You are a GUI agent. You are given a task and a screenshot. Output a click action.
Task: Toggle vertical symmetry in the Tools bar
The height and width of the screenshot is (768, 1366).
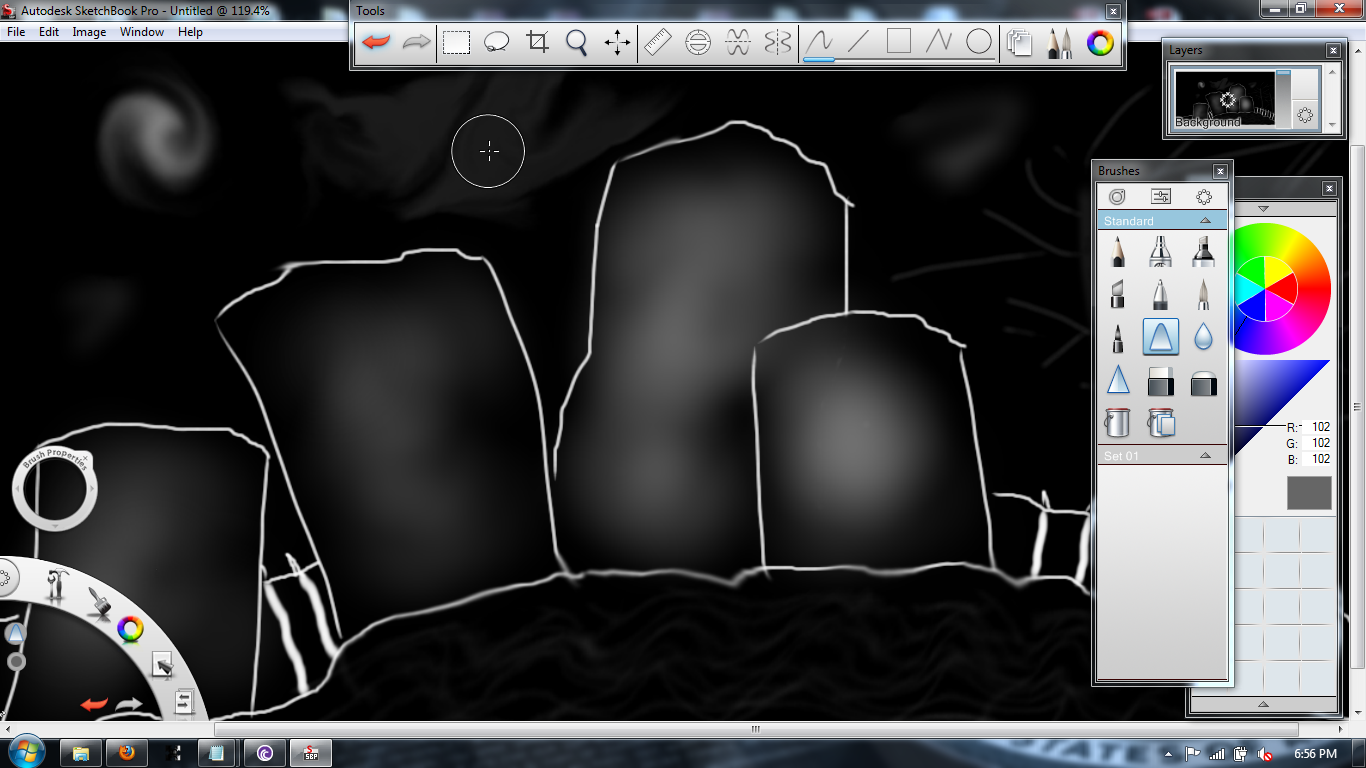(777, 42)
